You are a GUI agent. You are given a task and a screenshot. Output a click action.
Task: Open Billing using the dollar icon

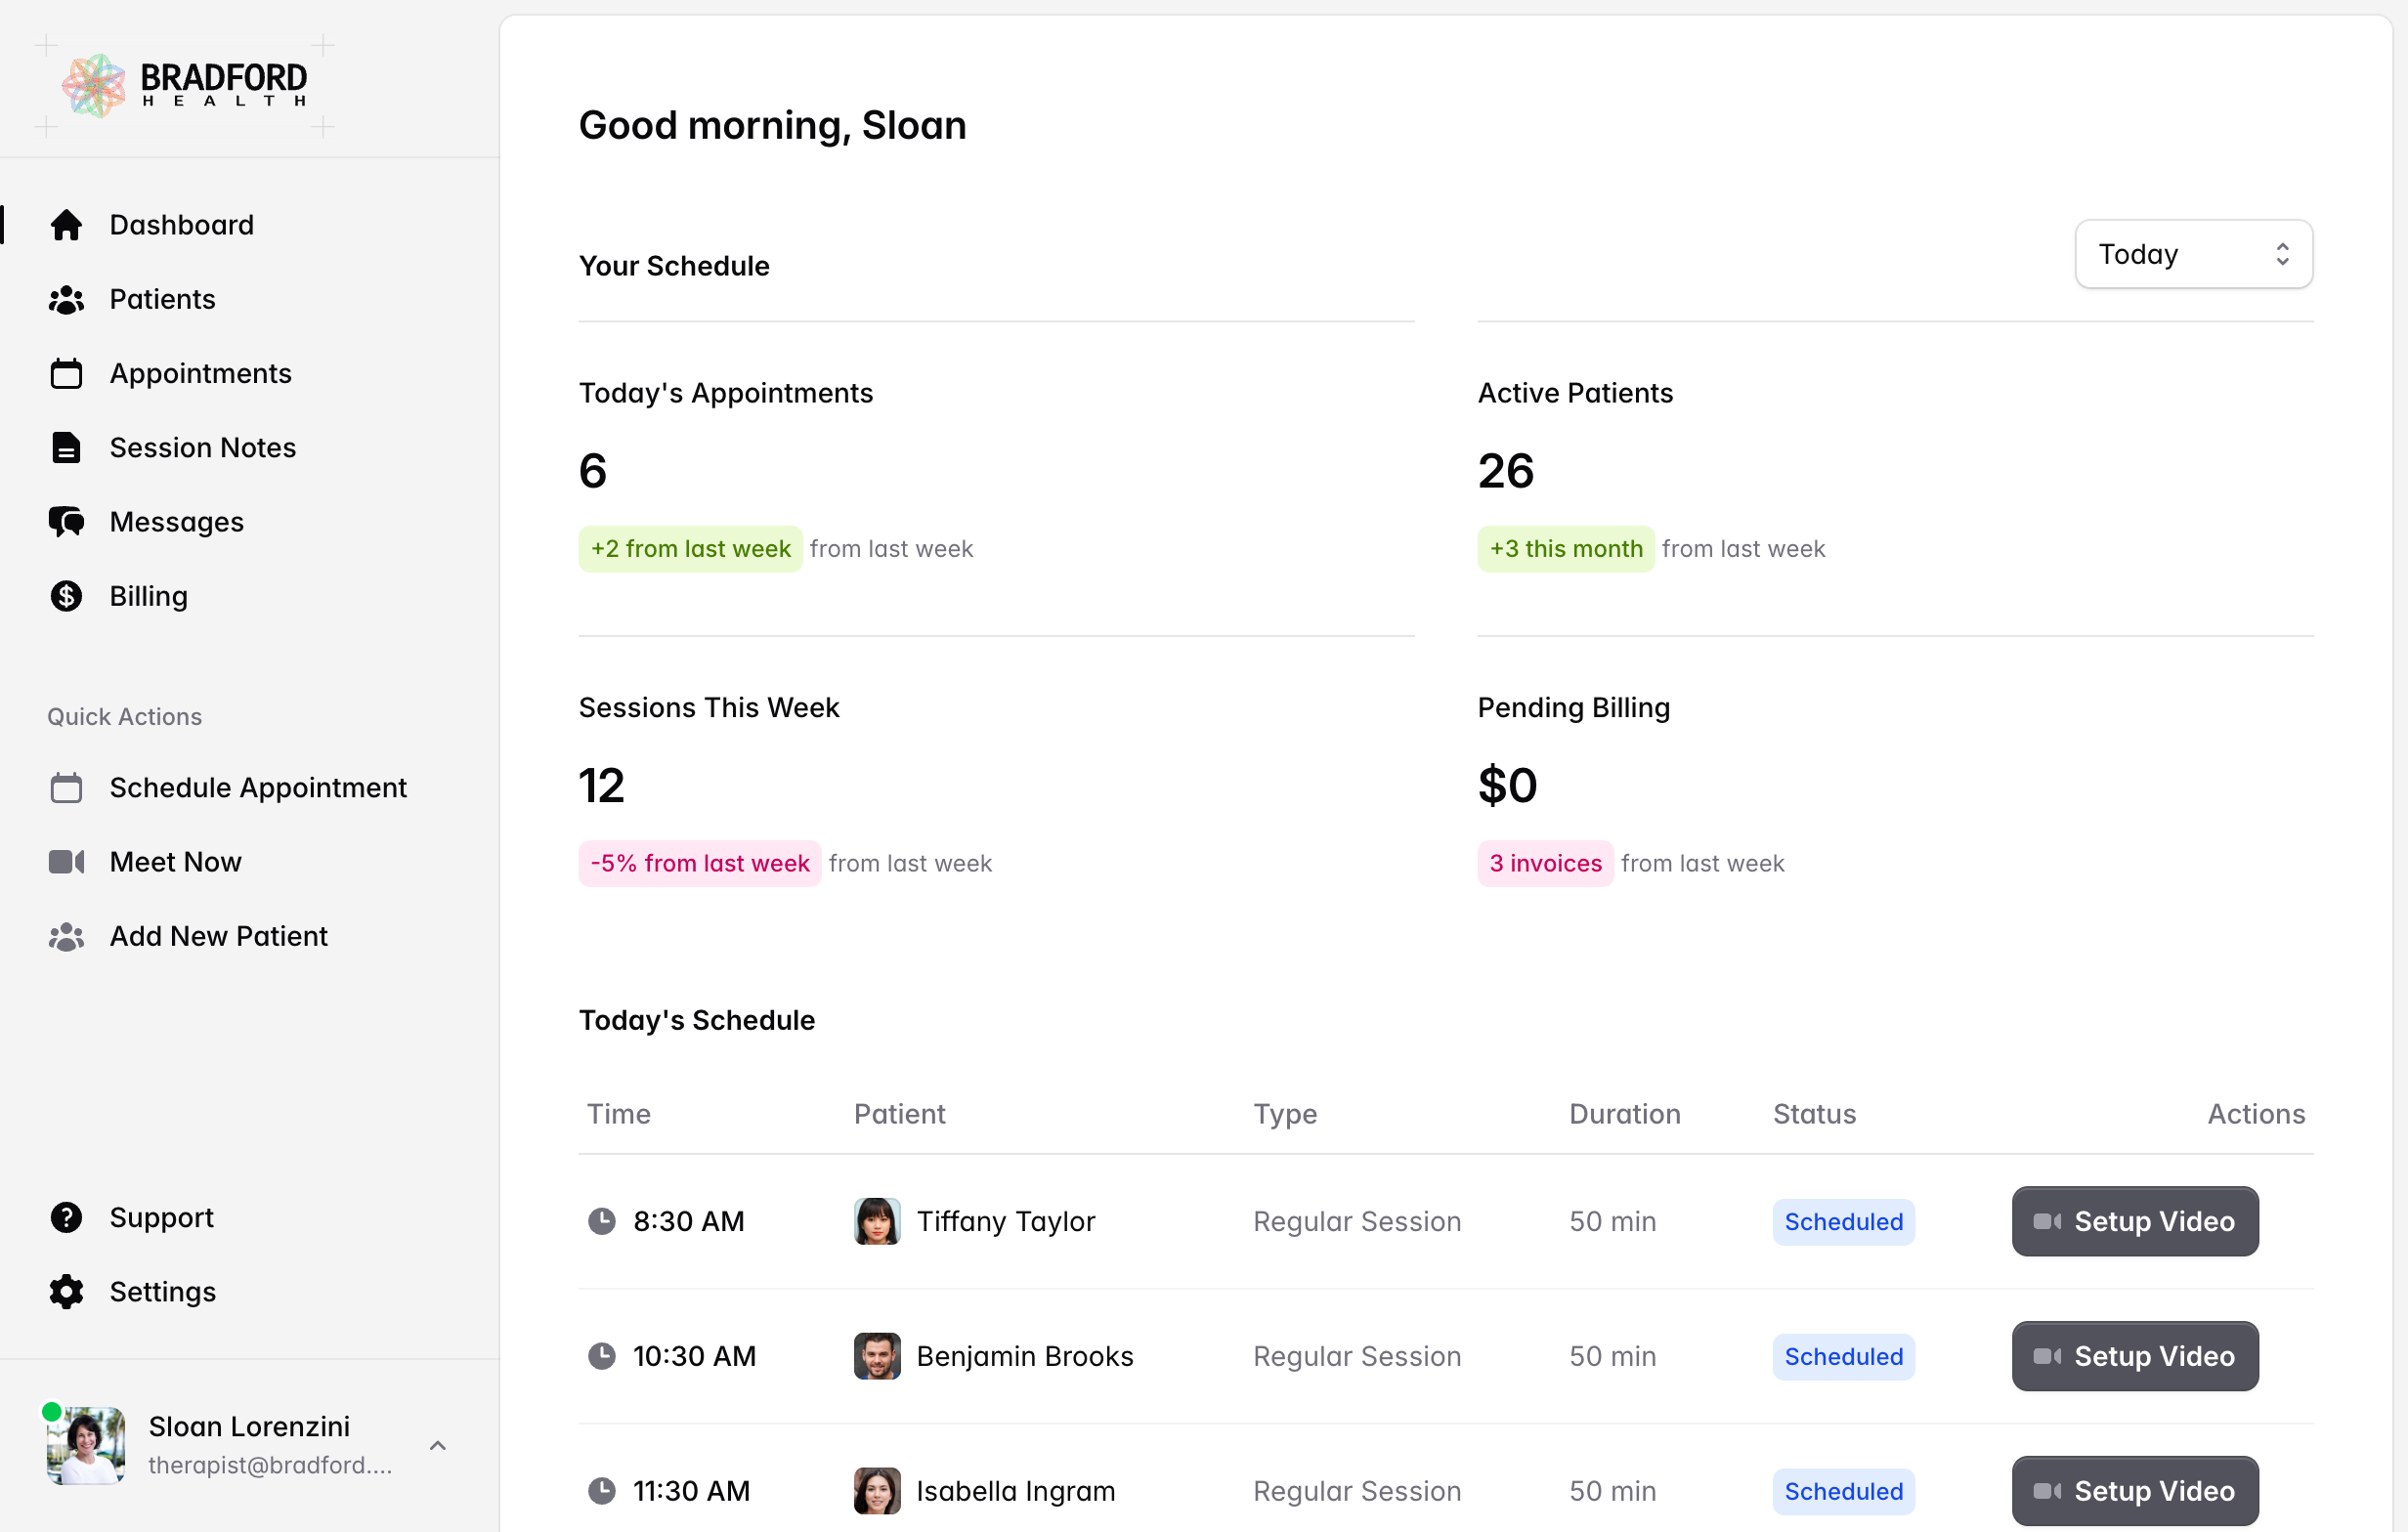(66, 596)
